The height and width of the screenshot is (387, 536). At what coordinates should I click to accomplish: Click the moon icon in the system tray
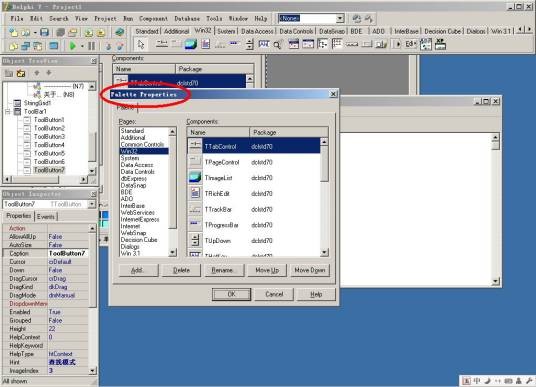[487, 381]
